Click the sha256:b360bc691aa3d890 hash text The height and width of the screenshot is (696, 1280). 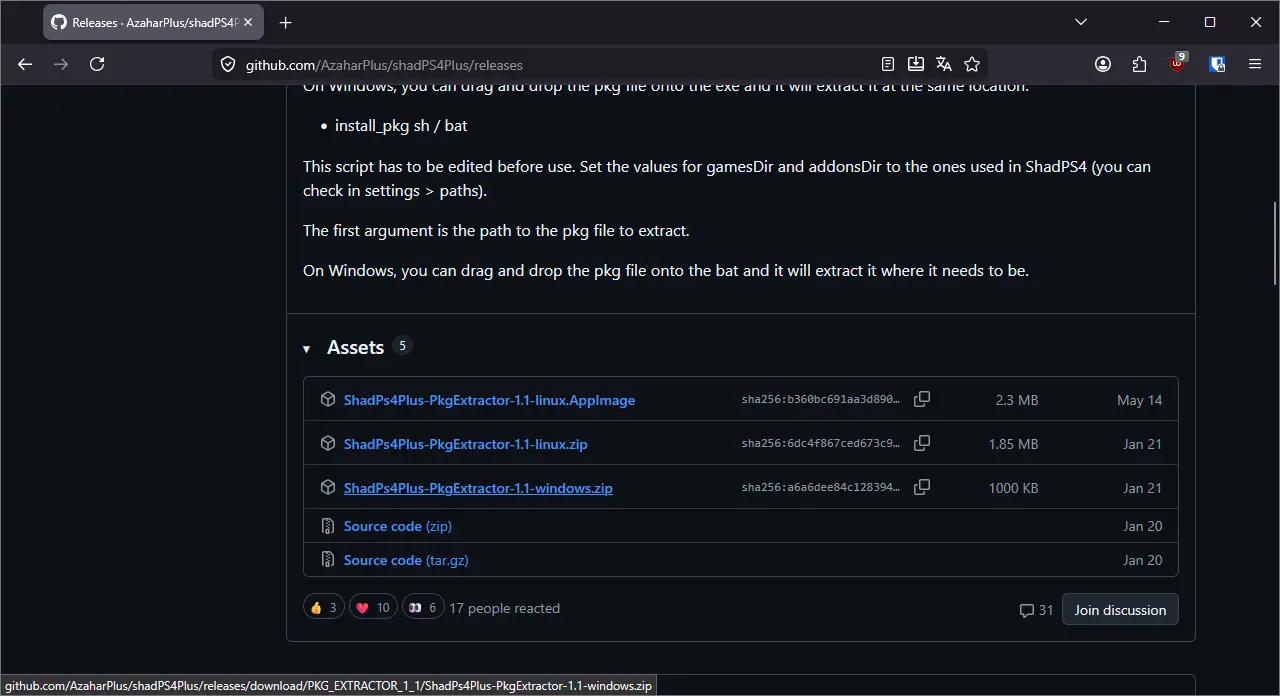(821, 400)
